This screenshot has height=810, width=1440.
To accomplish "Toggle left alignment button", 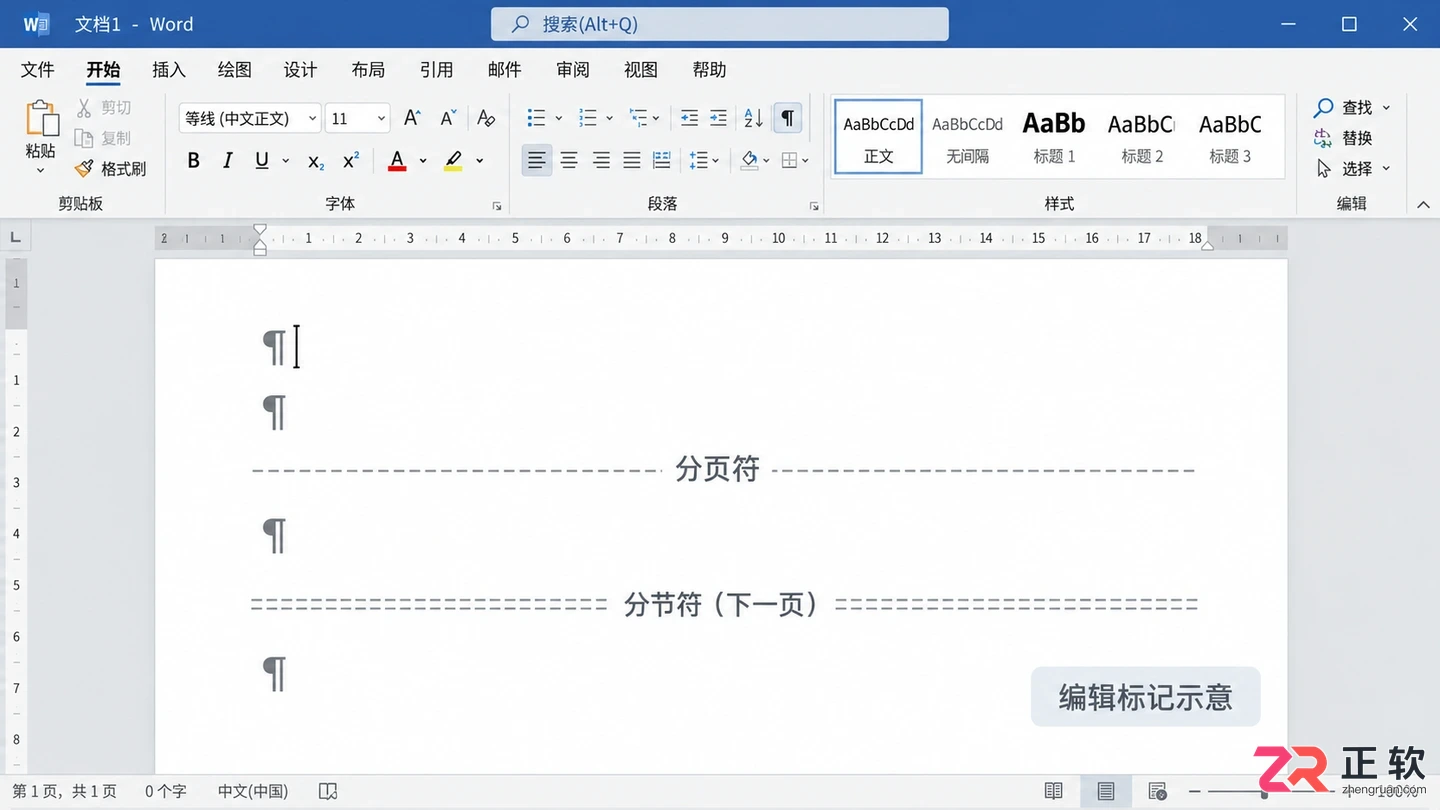I will tap(537, 160).
